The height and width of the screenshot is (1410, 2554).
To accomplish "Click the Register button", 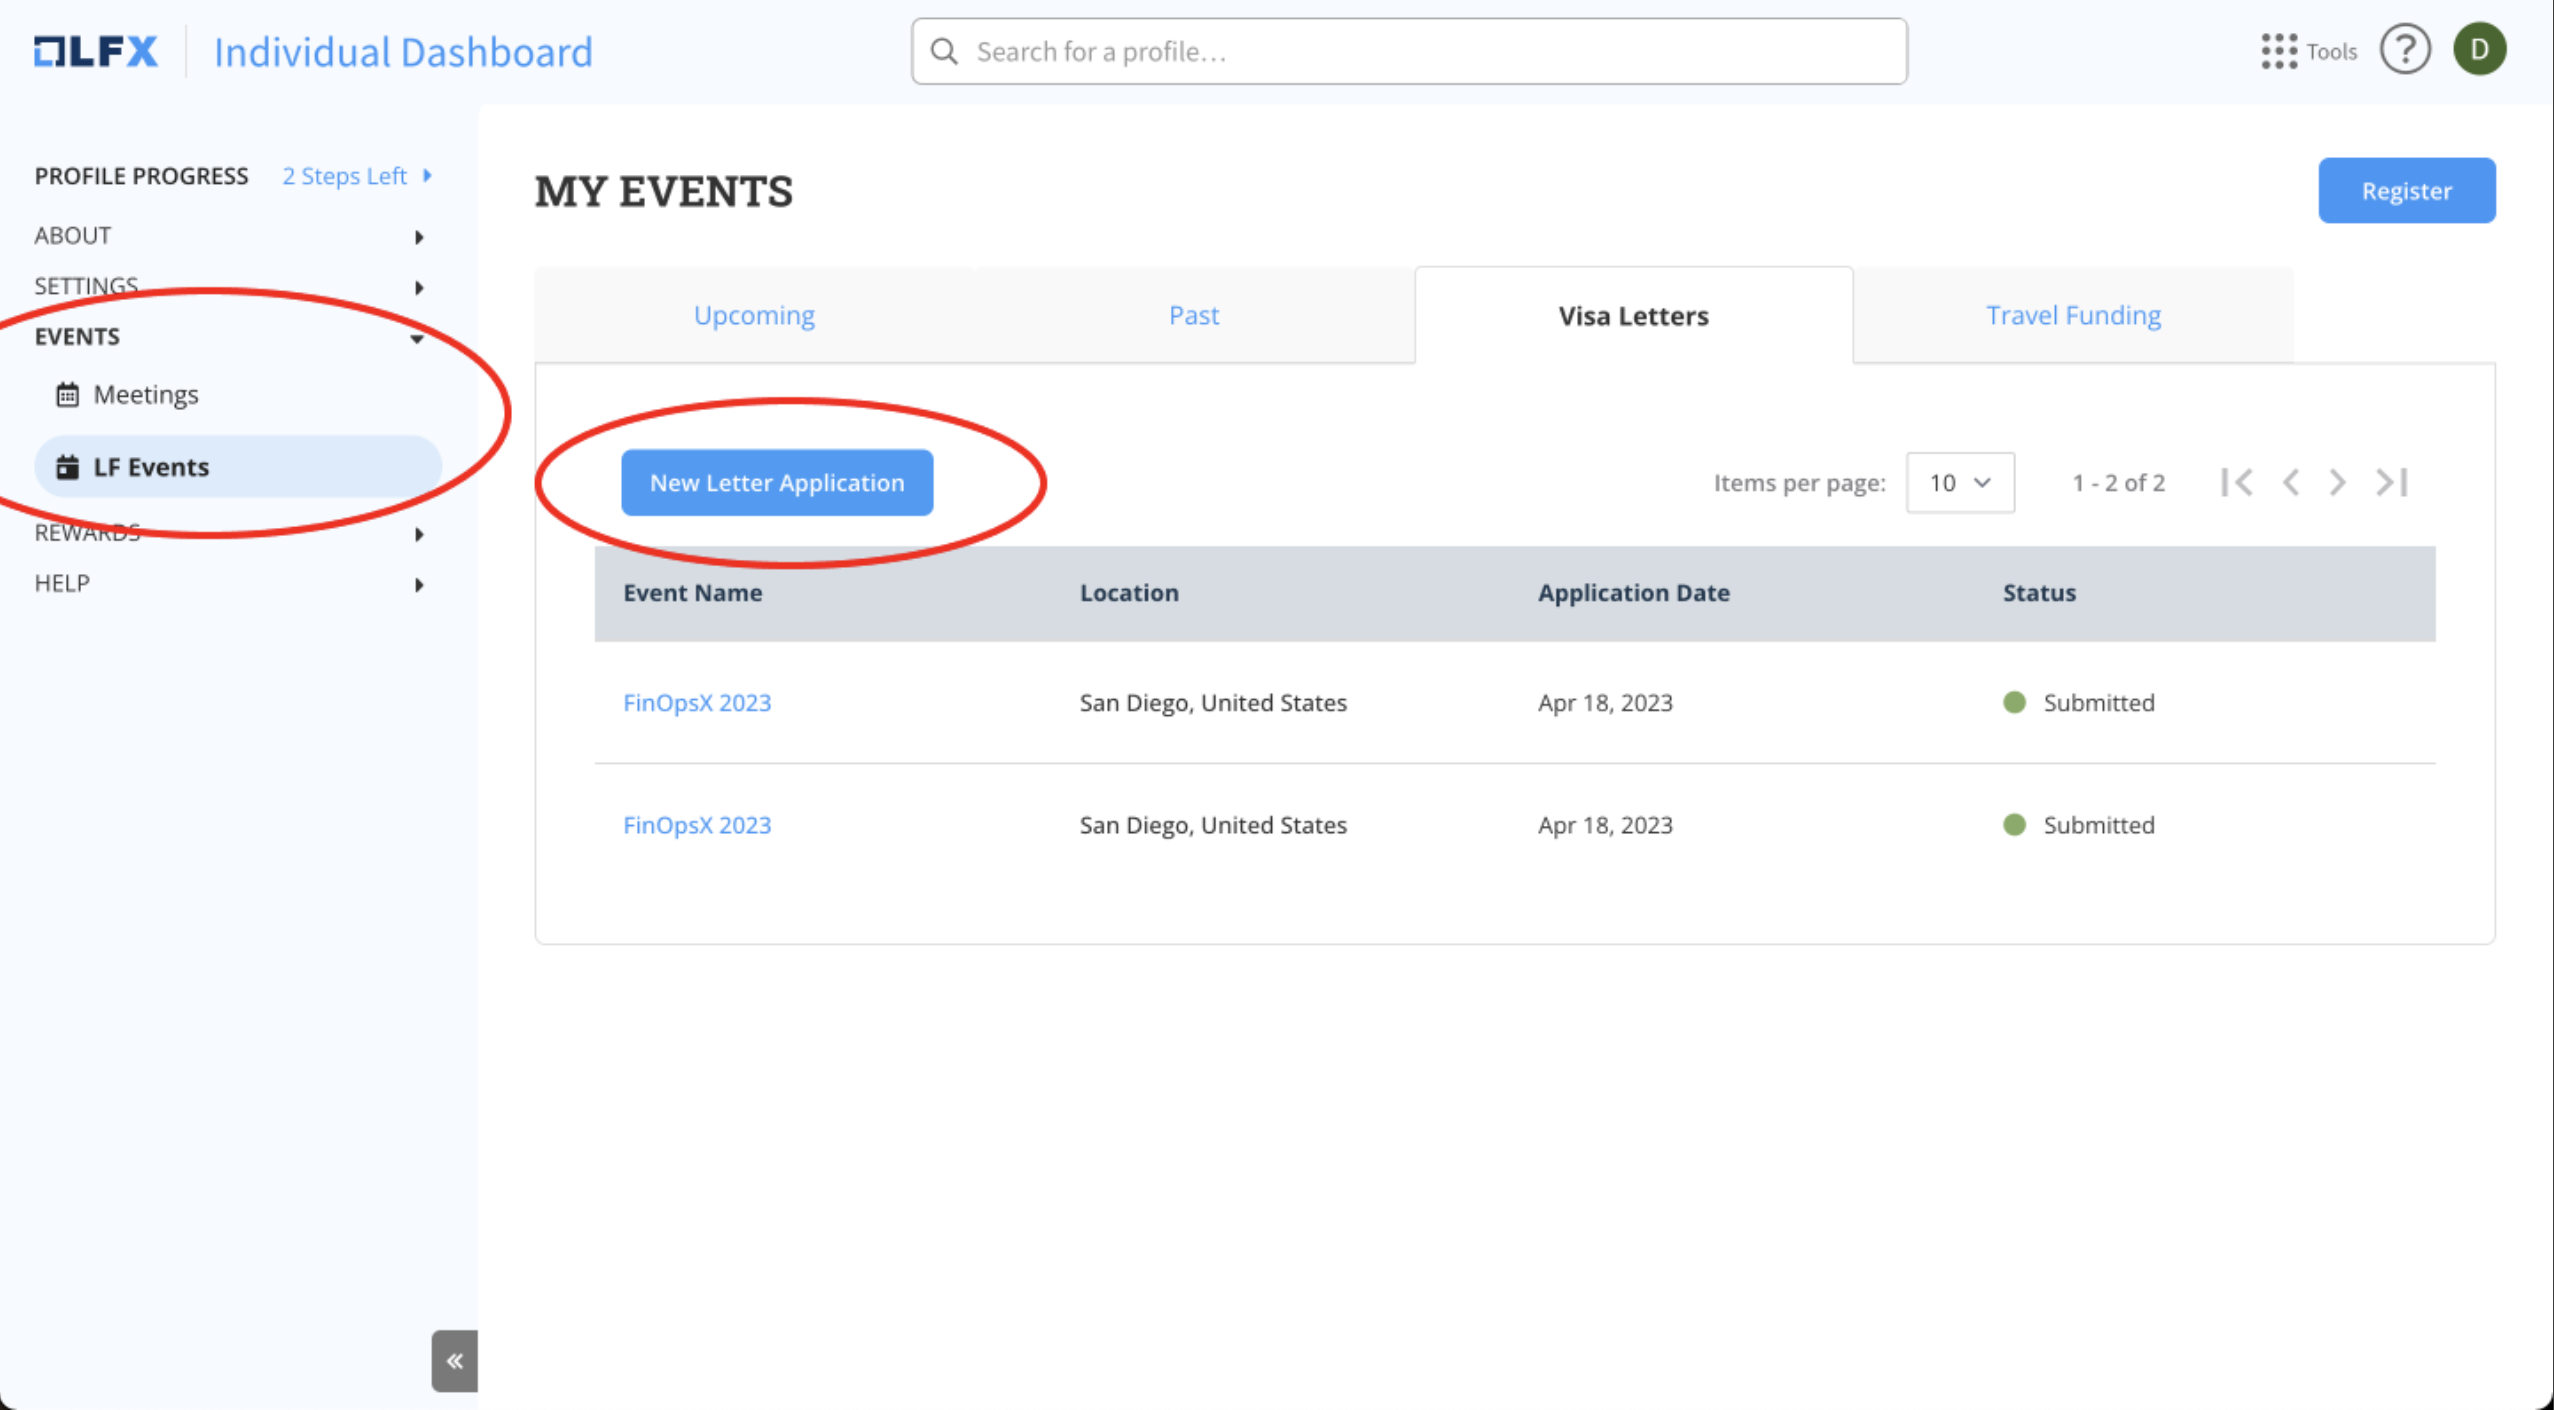I will click(2406, 190).
